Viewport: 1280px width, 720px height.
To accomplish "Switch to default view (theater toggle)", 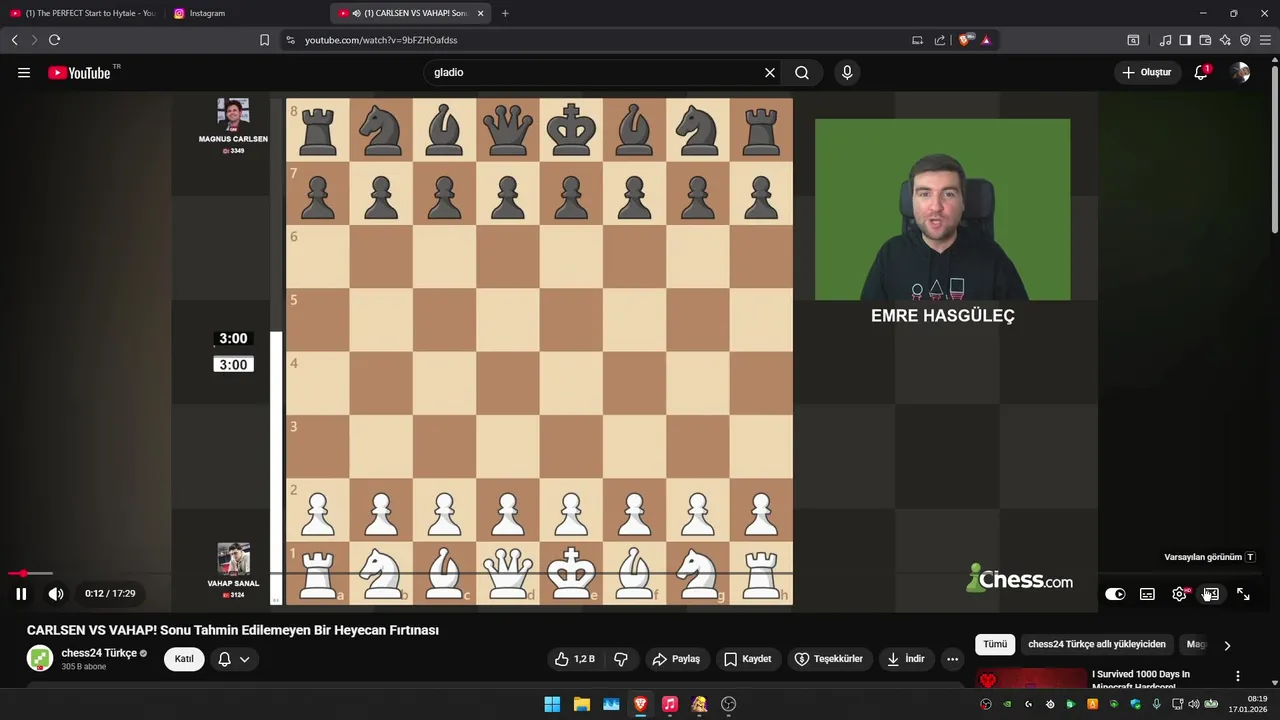I will pos(1211,594).
